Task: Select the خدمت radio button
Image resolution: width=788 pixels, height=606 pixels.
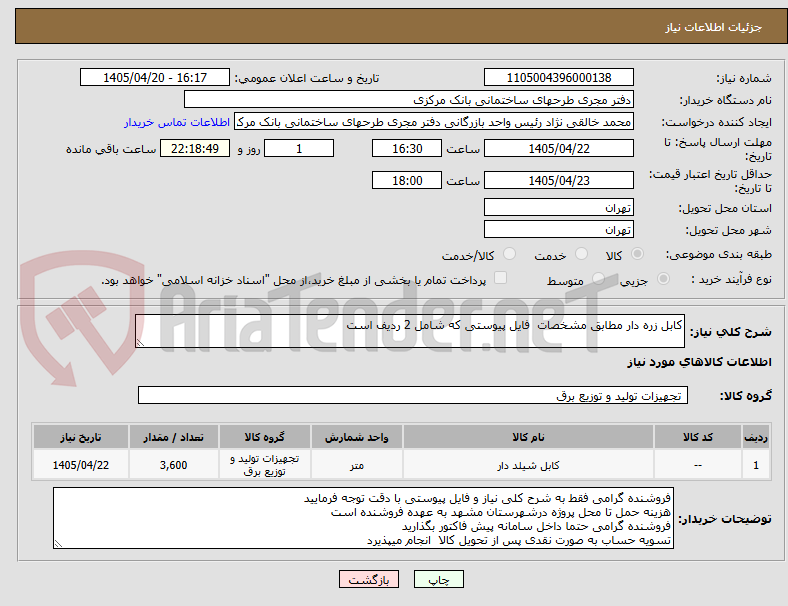Action: 581,254
